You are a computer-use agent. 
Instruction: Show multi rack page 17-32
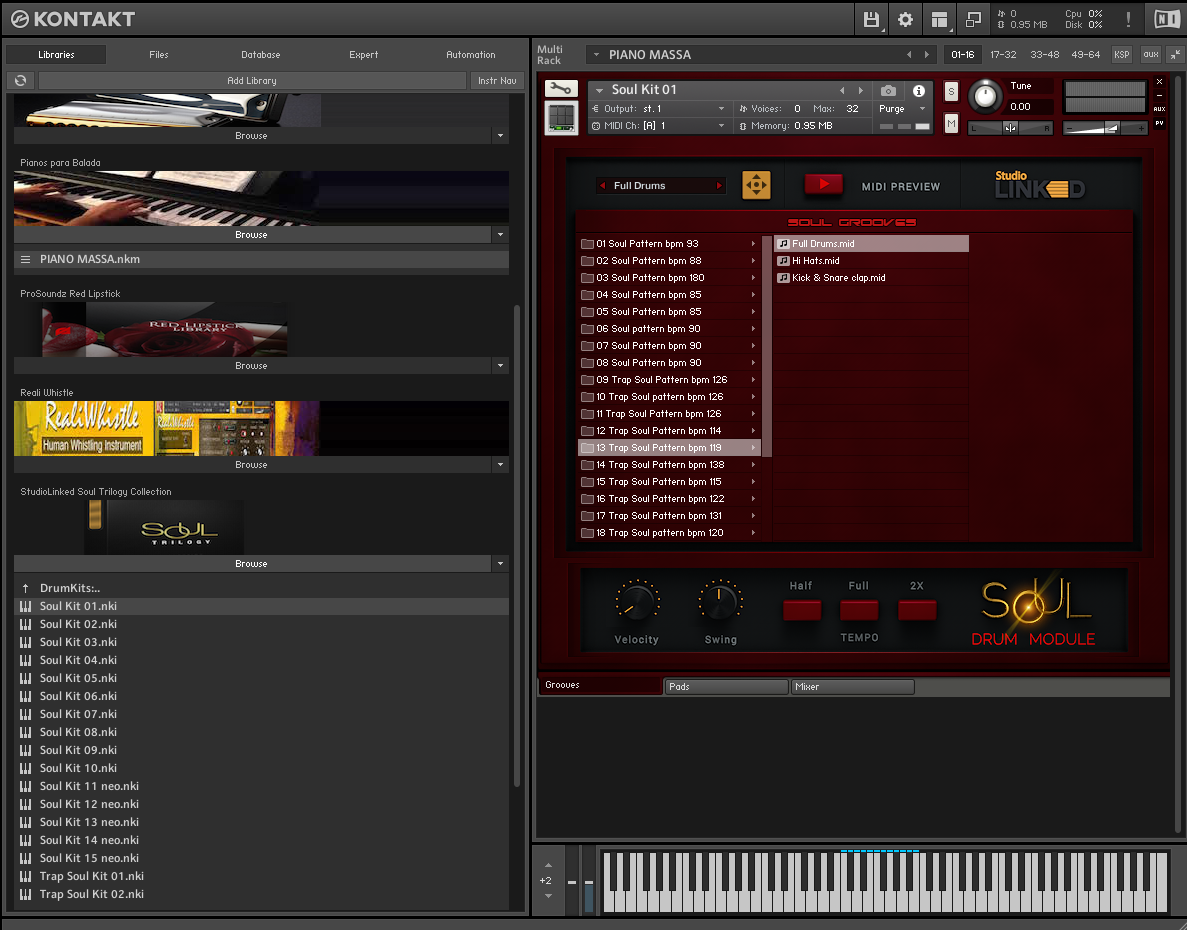tap(1003, 54)
